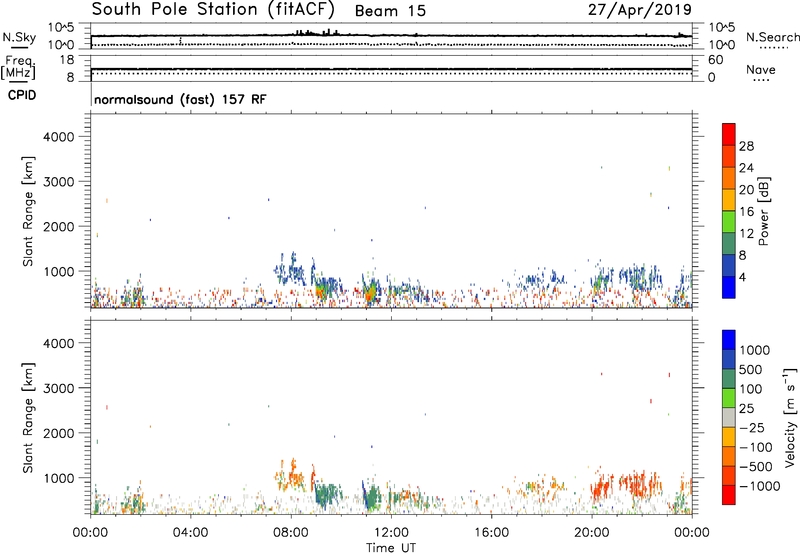The width and height of the screenshot is (800, 554).
Task: Click the 12:00 time tick label
Action: pos(391,533)
